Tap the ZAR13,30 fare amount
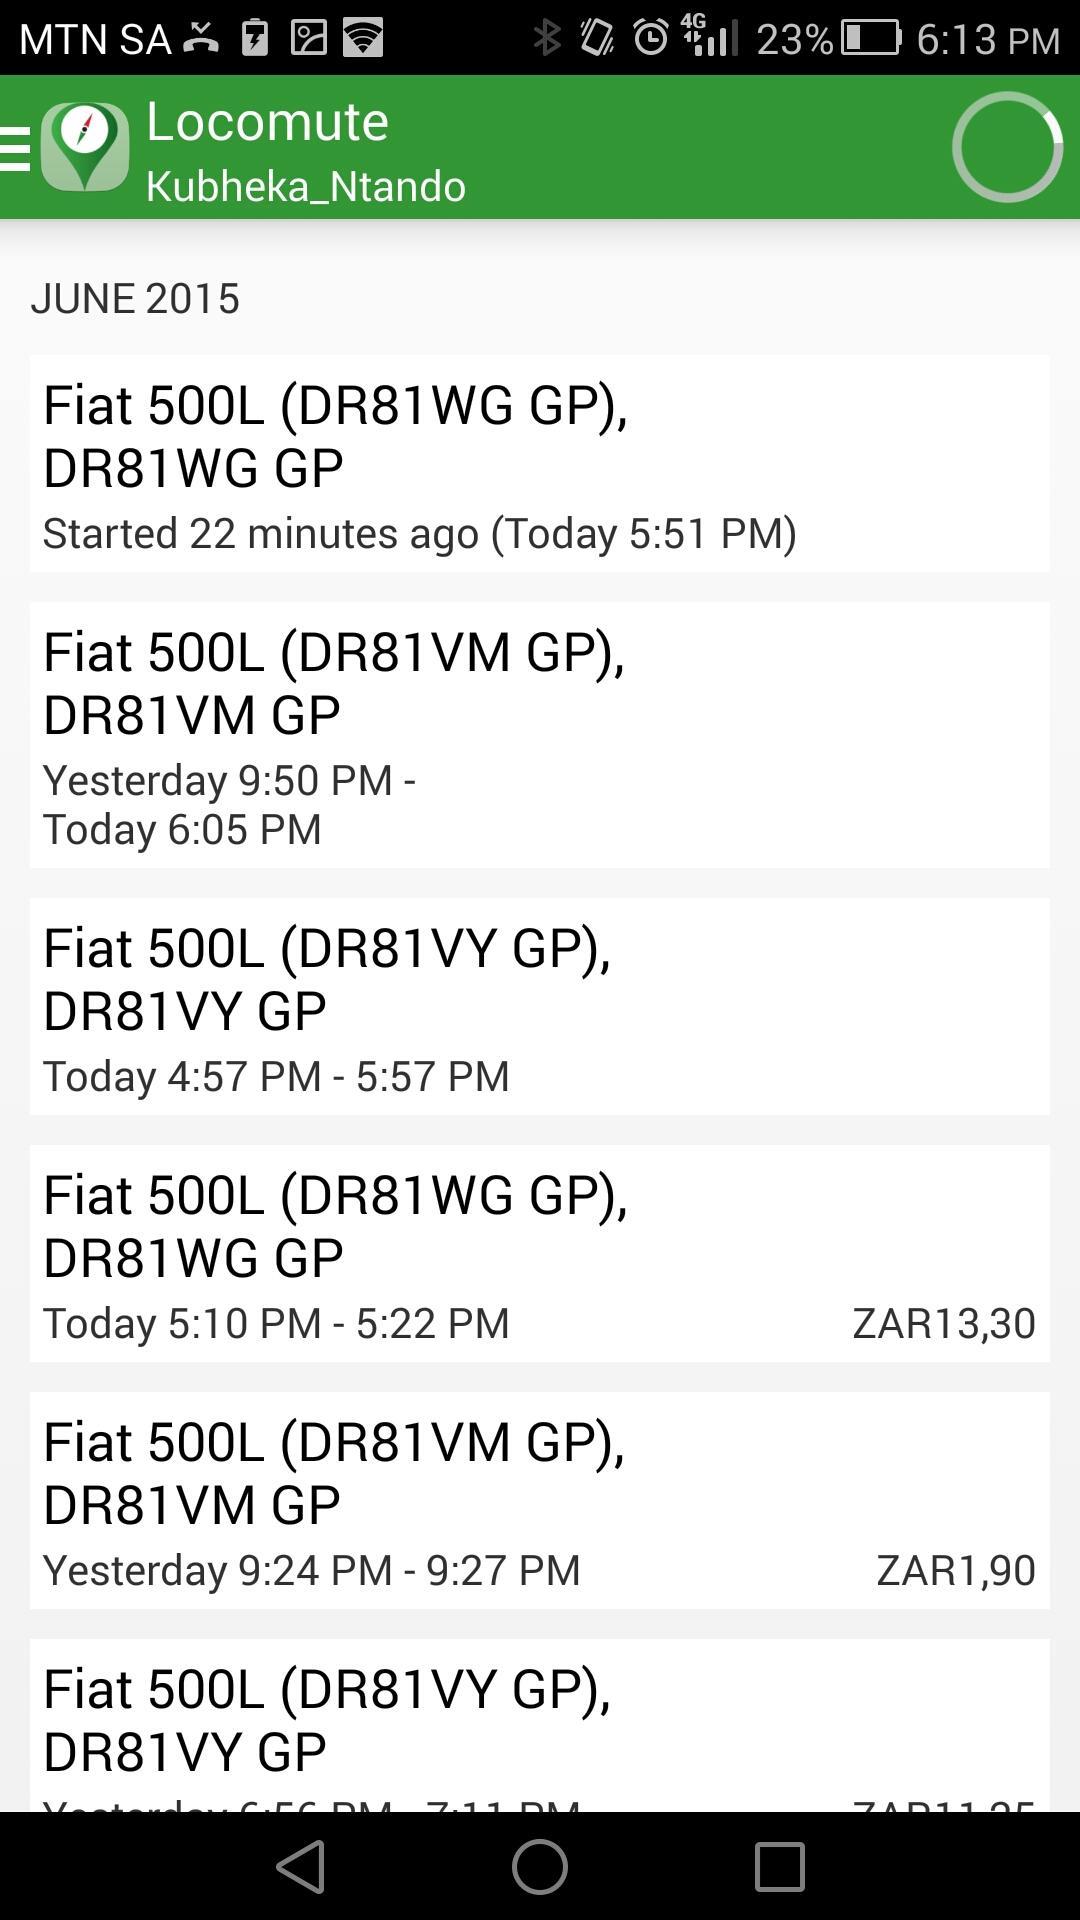 pyautogui.click(x=943, y=1323)
